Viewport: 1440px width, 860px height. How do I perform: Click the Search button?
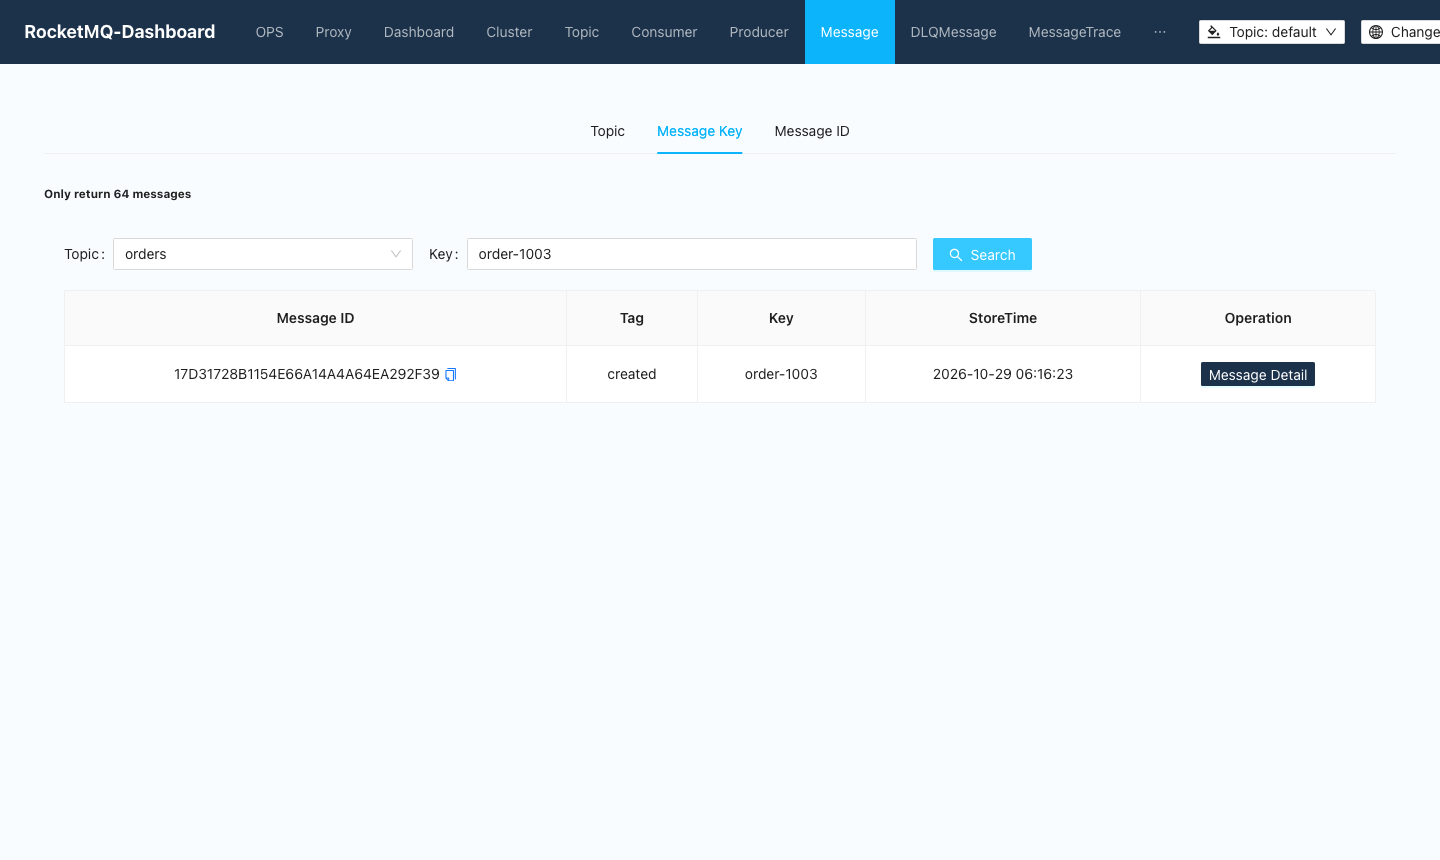pyautogui.click(x=982, y=254)
